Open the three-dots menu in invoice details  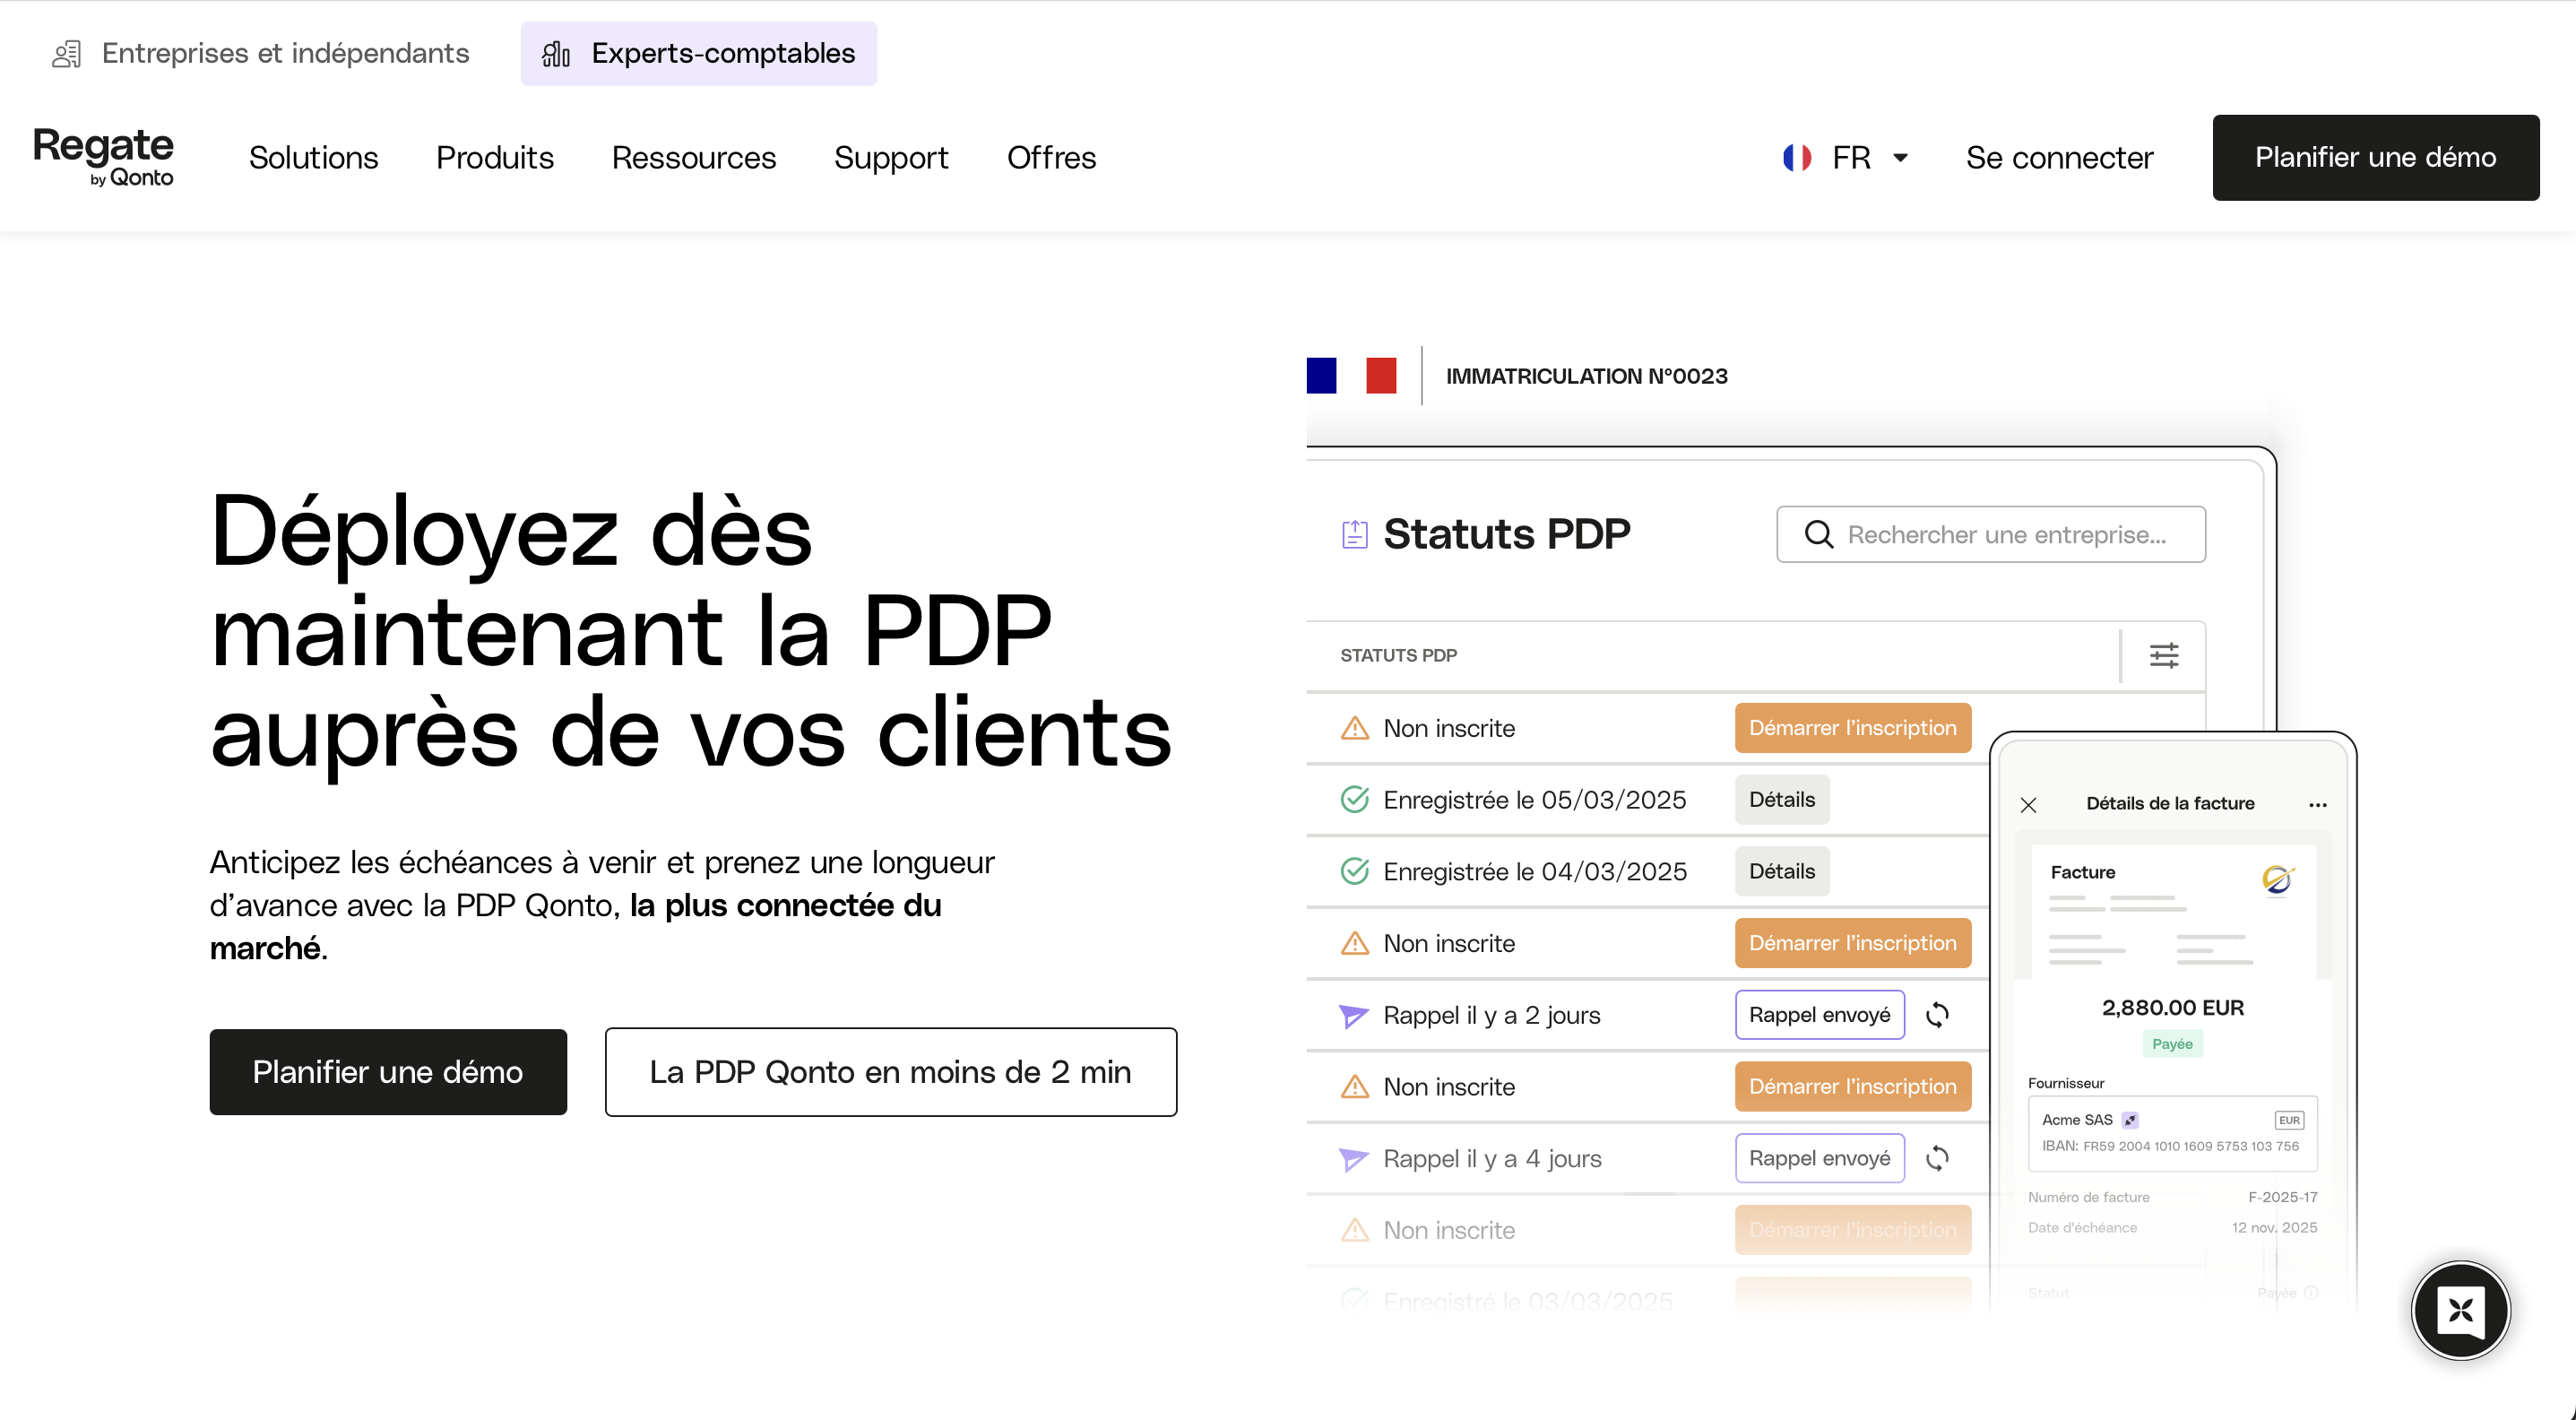coord(2318,805)
